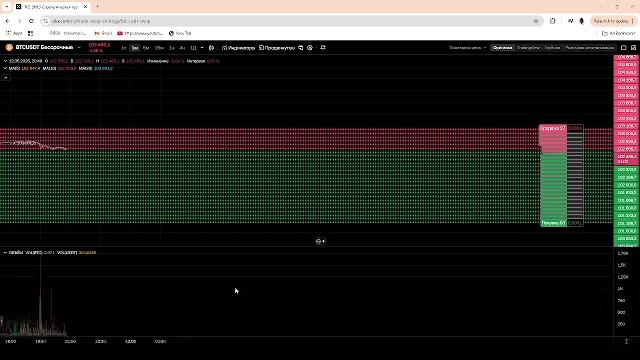Close the active browser tab
Screen dimensions: 640x360
point(85,7)
